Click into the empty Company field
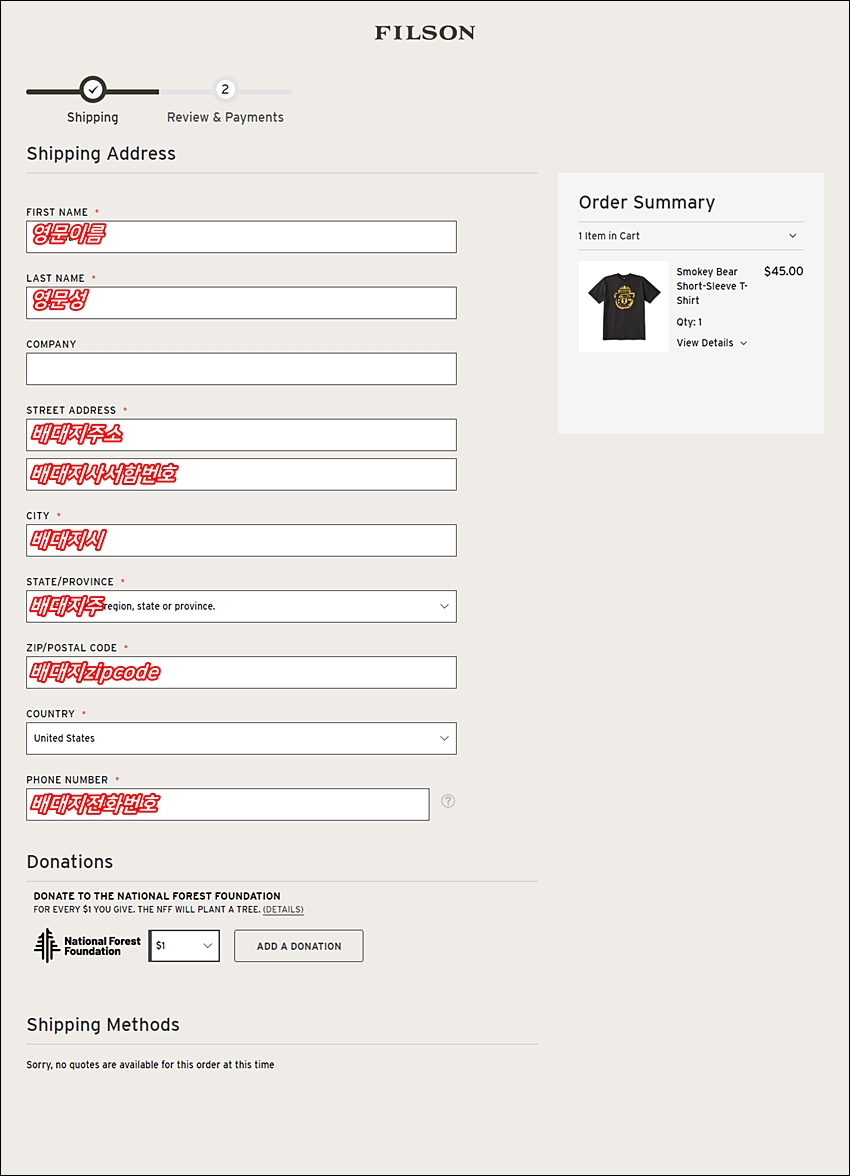Viewport: 850px width, 1176px height. 241,369
